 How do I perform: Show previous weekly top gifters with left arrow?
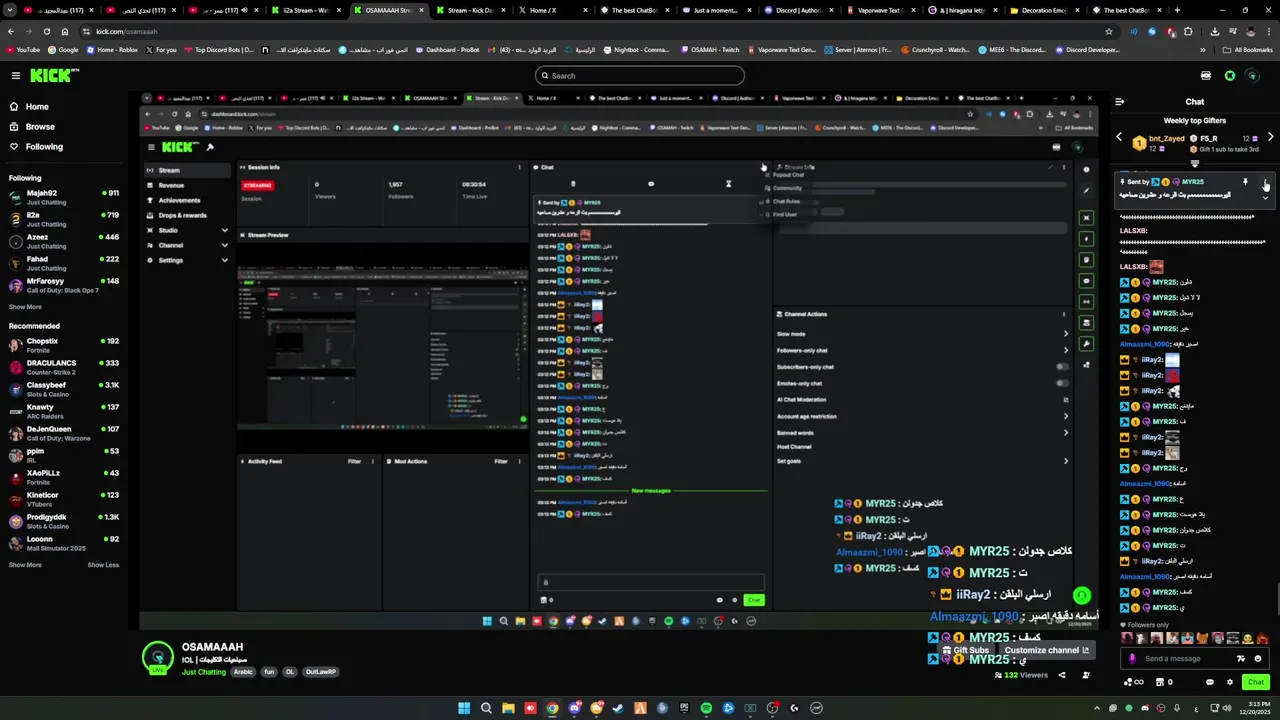coord(1119,137)
